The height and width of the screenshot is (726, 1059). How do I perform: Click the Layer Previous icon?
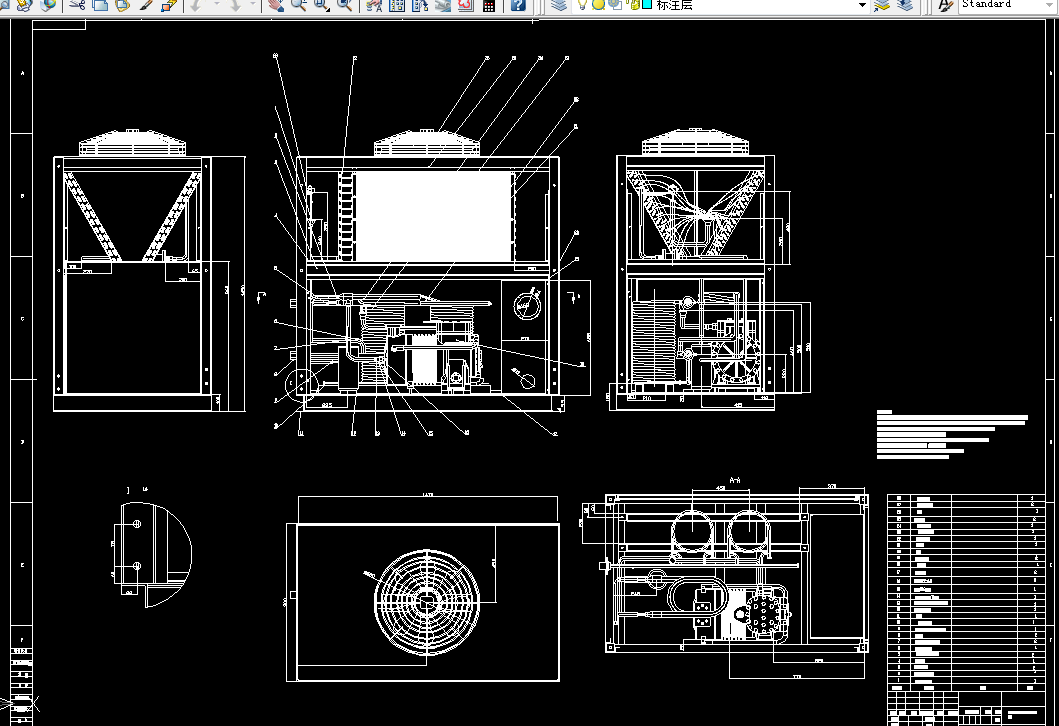905,5
